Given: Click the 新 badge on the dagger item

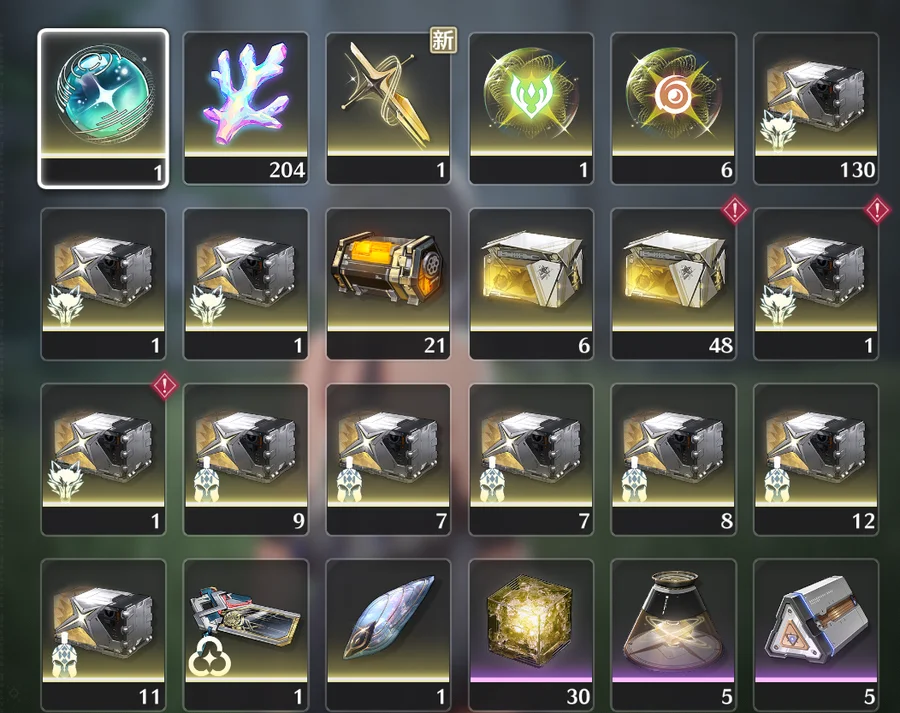Looking at the screenshot, I should [x=444, y=40].
